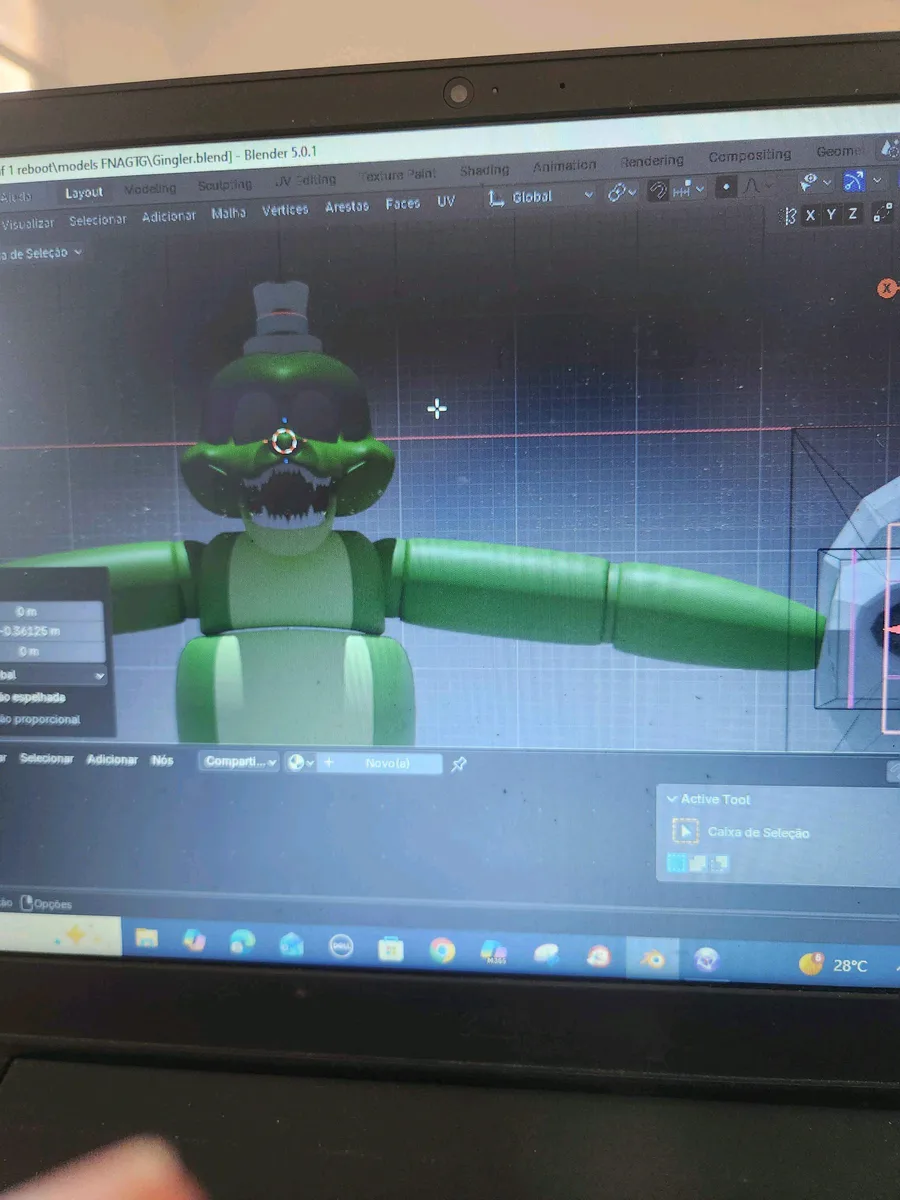Collapse the Active Tool panel
This screenshot has width=900, height=1200.
672,800
